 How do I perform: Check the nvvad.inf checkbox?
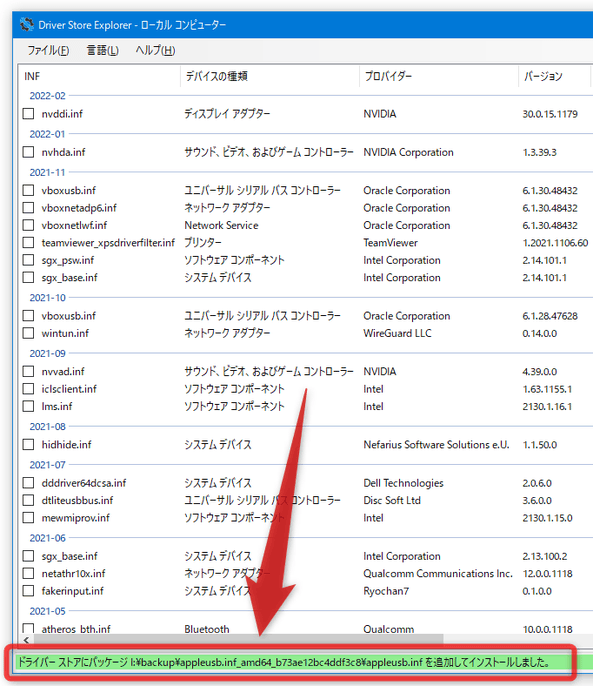coord(28,371)
